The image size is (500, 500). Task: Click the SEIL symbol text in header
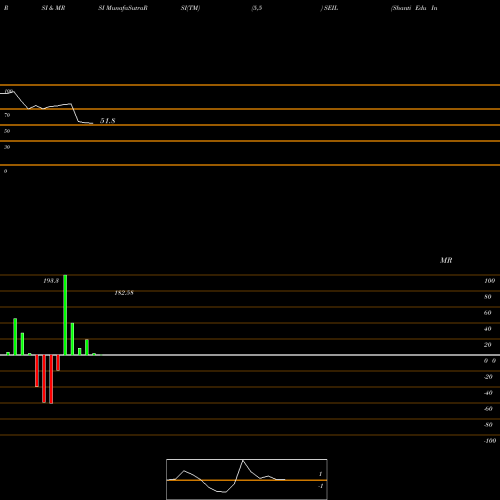331,8
